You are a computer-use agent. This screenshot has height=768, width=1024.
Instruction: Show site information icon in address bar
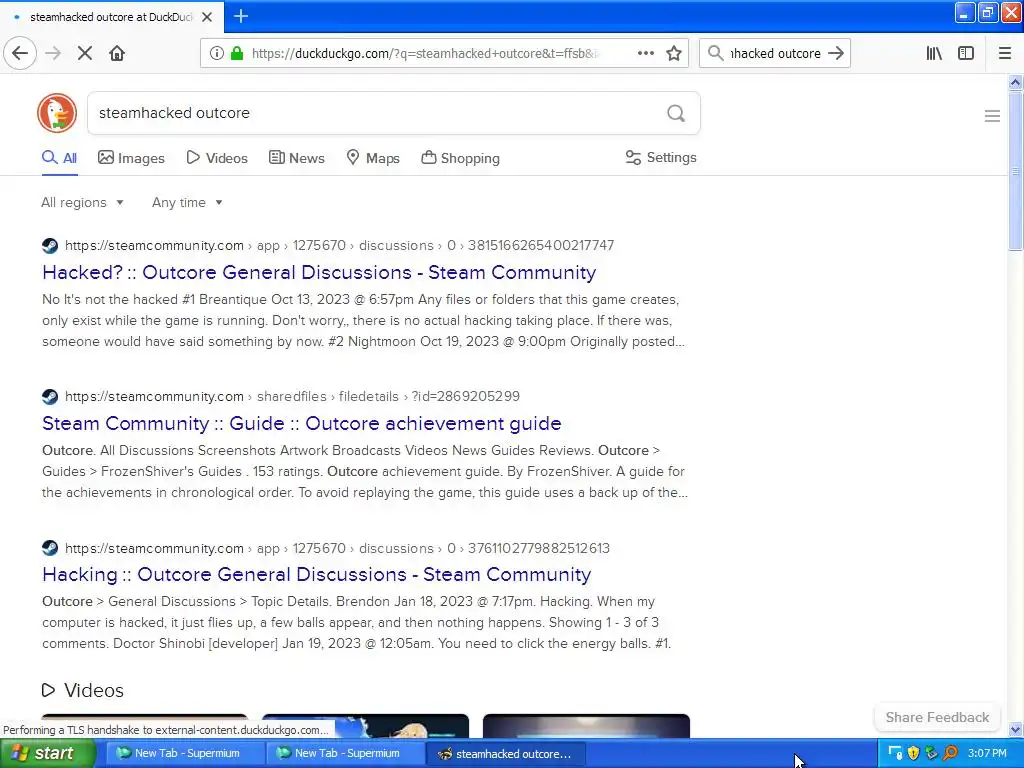coord(216,53)
